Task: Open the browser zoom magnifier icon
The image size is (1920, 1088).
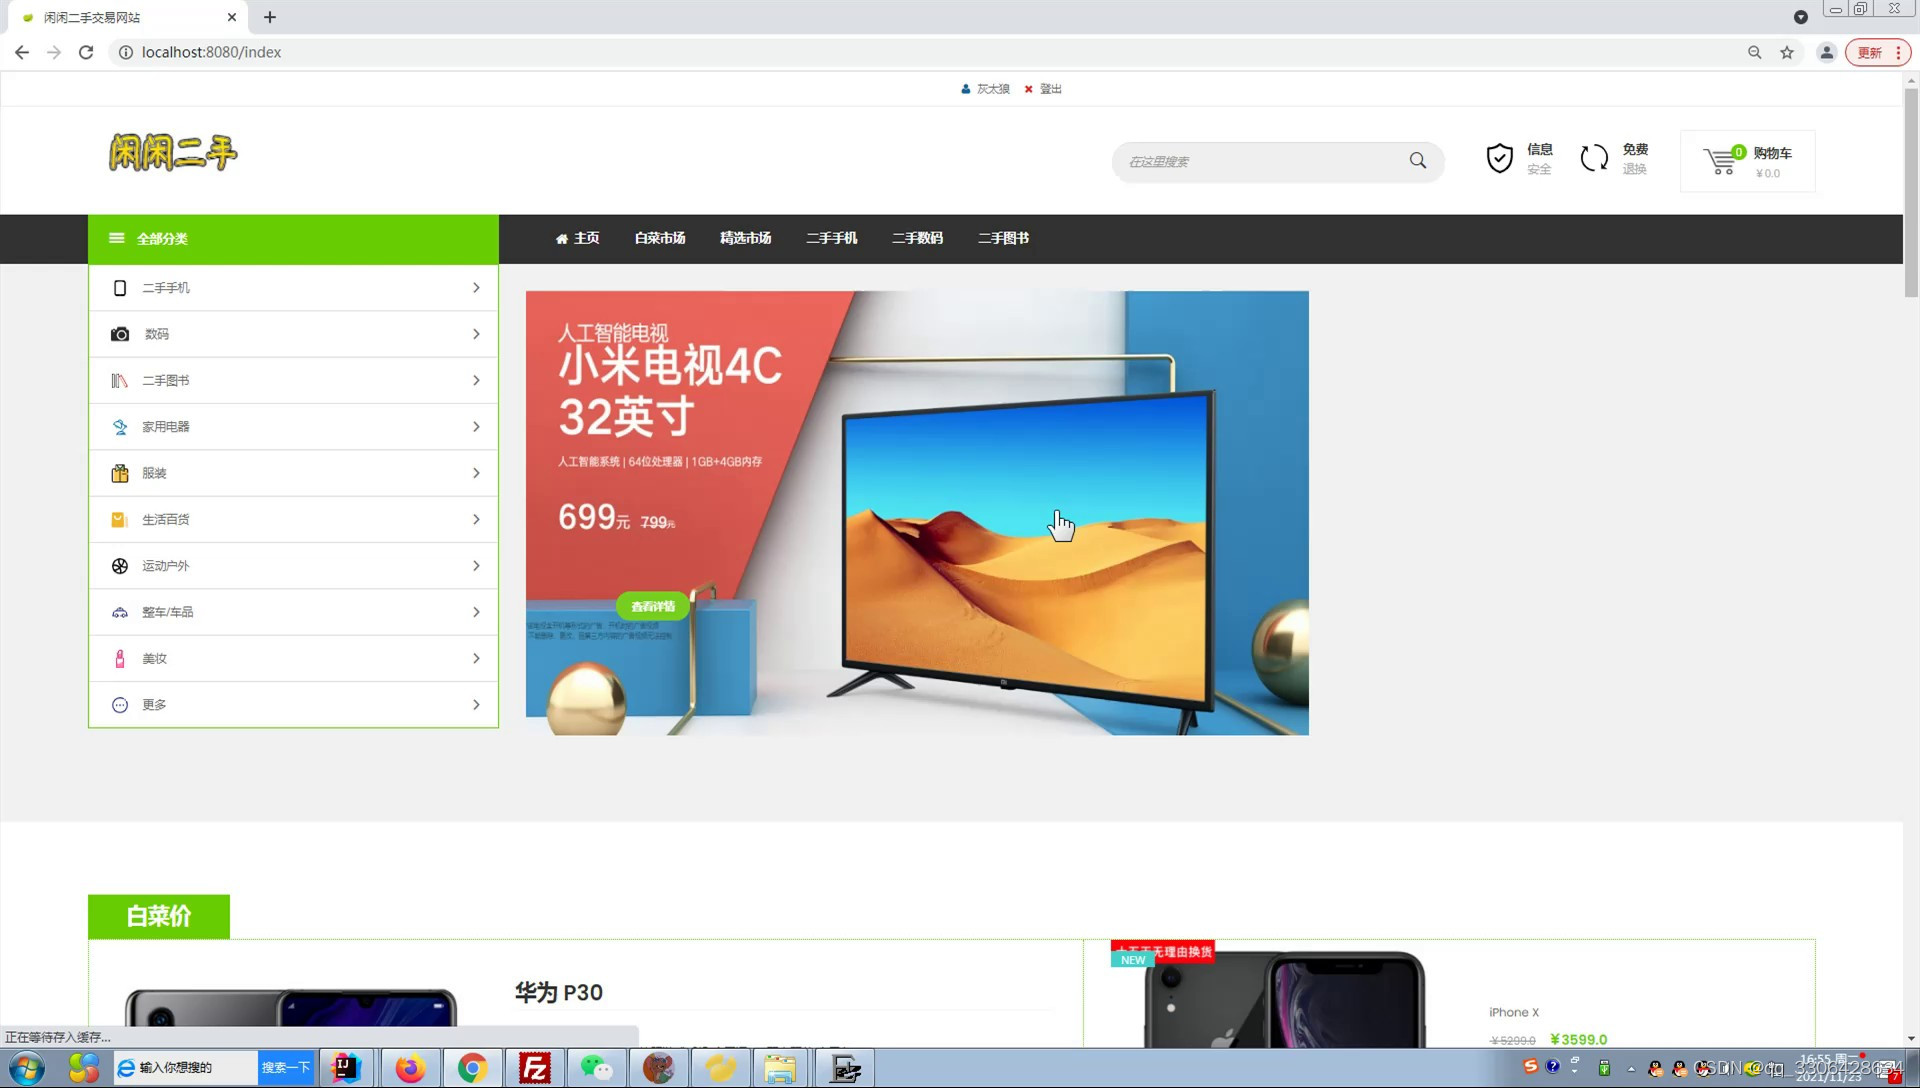Action: point(1754,52)
